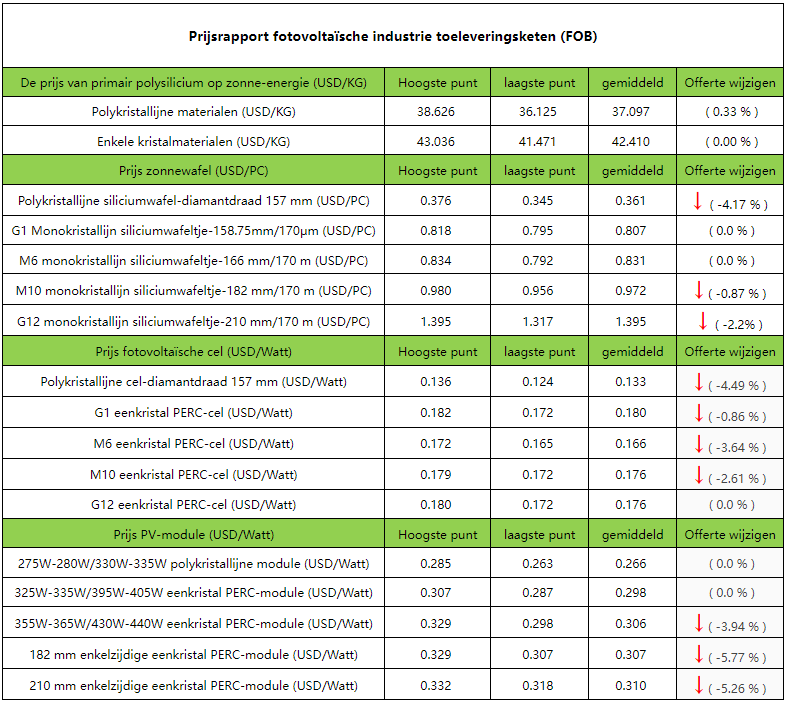Click 'gemiddeld' header in fotovoltaïsche cel section
This screenshot has width=789, height=703.
pyautogui.click(x=633, y=351)
